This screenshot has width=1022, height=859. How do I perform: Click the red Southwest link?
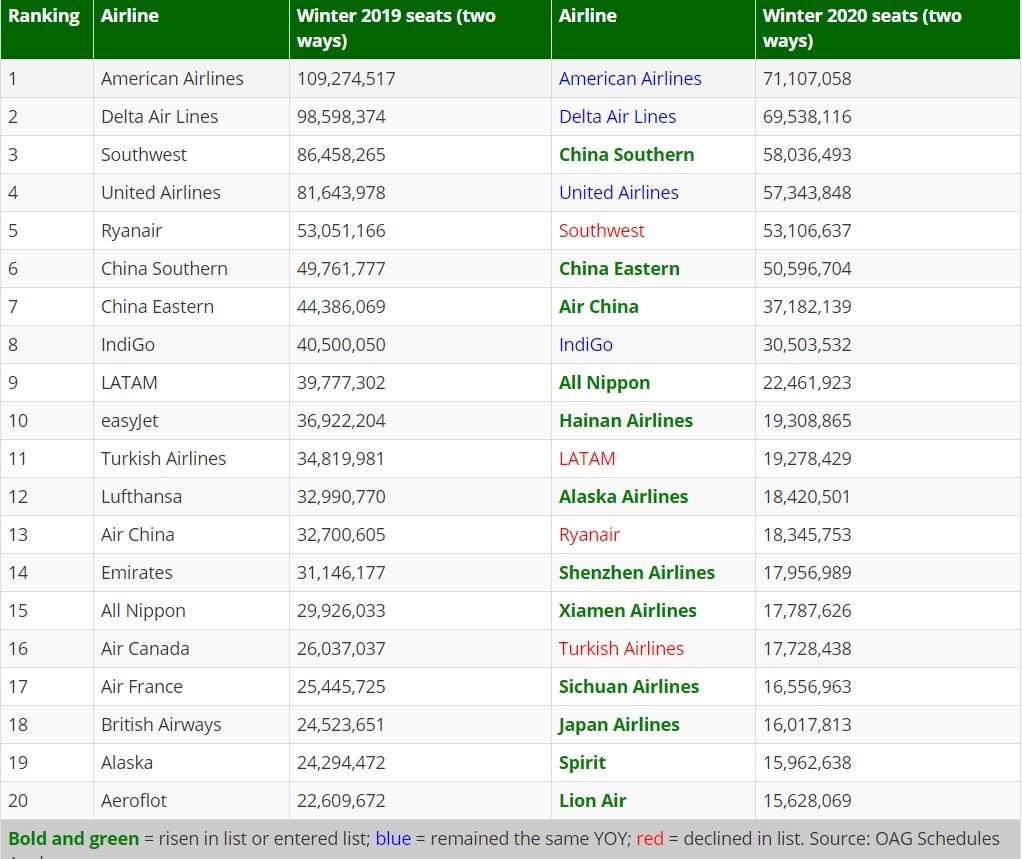tap(601, 231)
